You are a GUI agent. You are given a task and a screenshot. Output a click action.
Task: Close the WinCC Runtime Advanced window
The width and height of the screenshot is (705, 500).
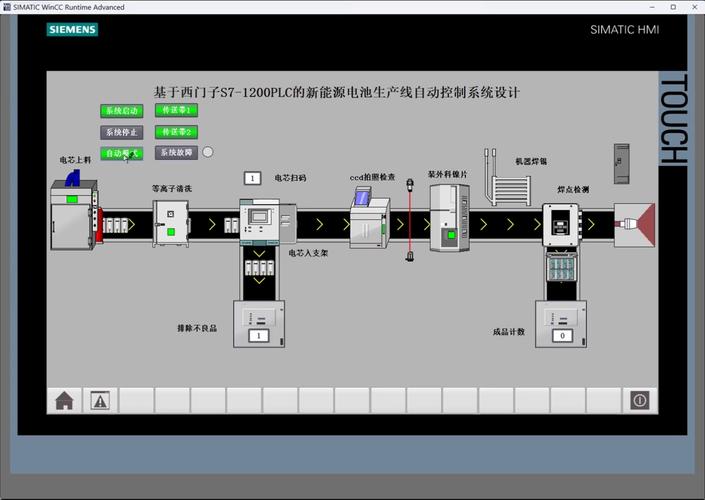click(x=695, y=7)
